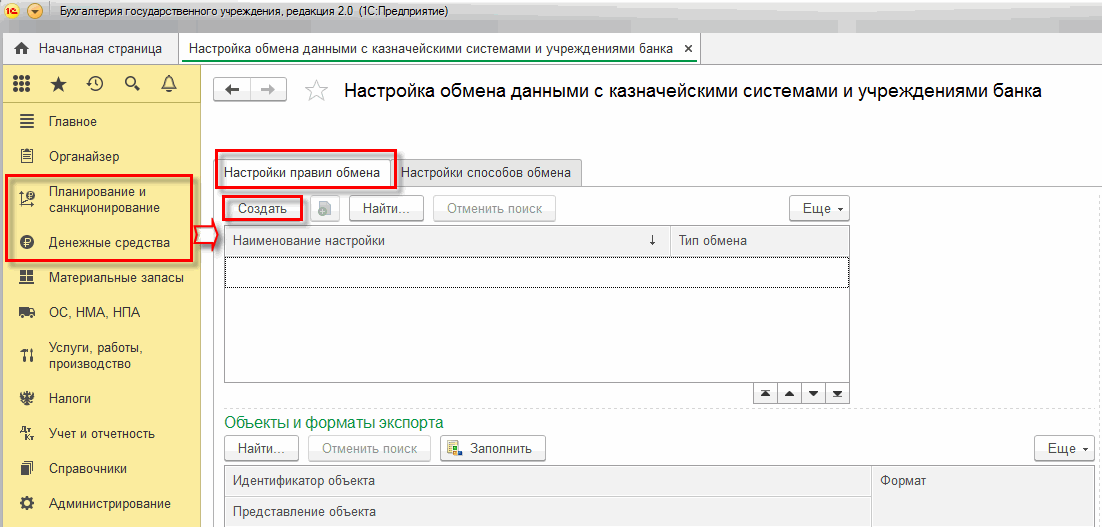Open the 1C main menu dropdown arrow

point(35,11)
